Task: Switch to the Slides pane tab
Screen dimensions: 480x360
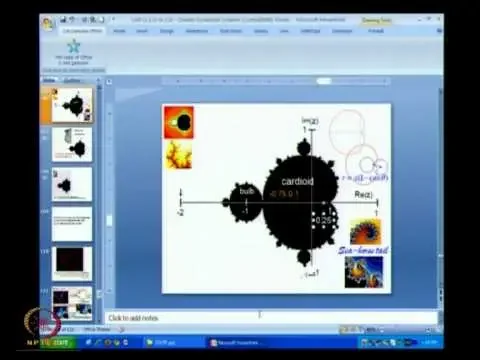Action: [x=49, y=80]
